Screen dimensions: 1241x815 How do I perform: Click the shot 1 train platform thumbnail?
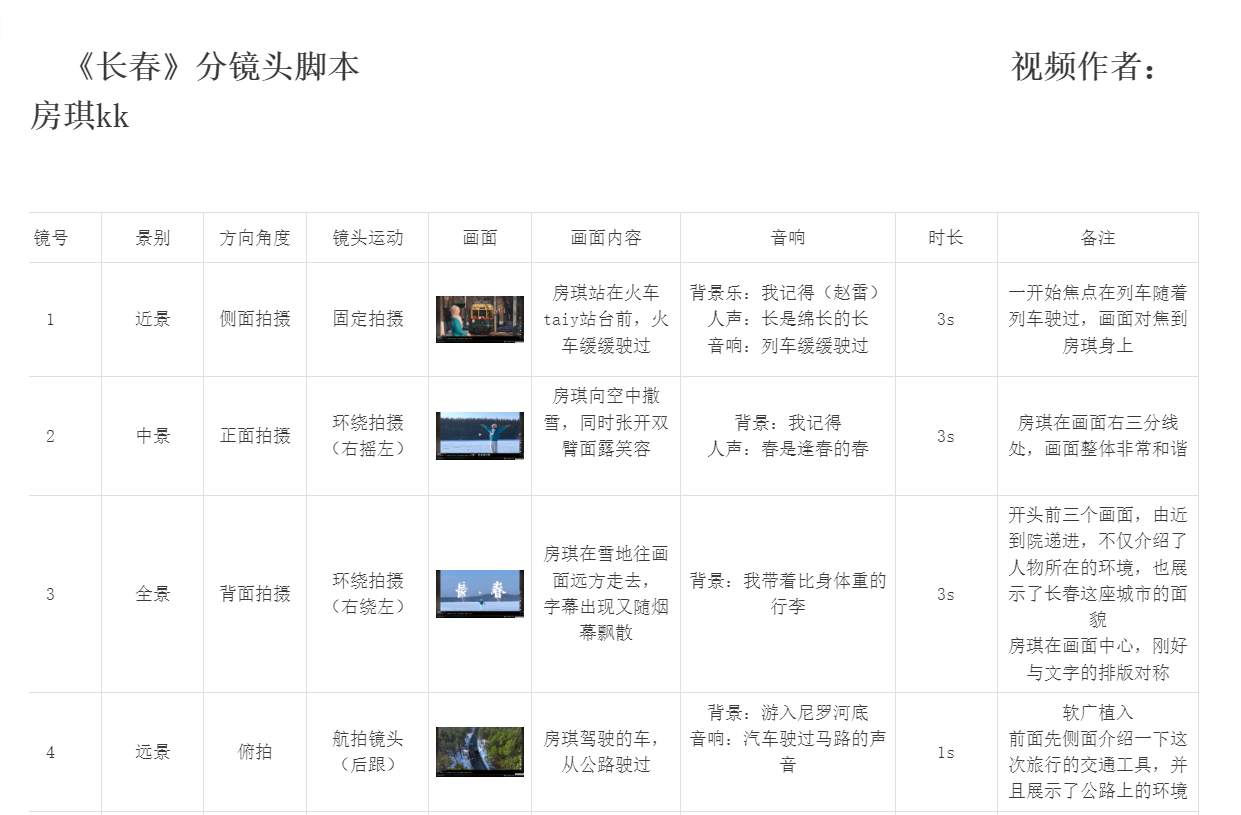(480, 319)
